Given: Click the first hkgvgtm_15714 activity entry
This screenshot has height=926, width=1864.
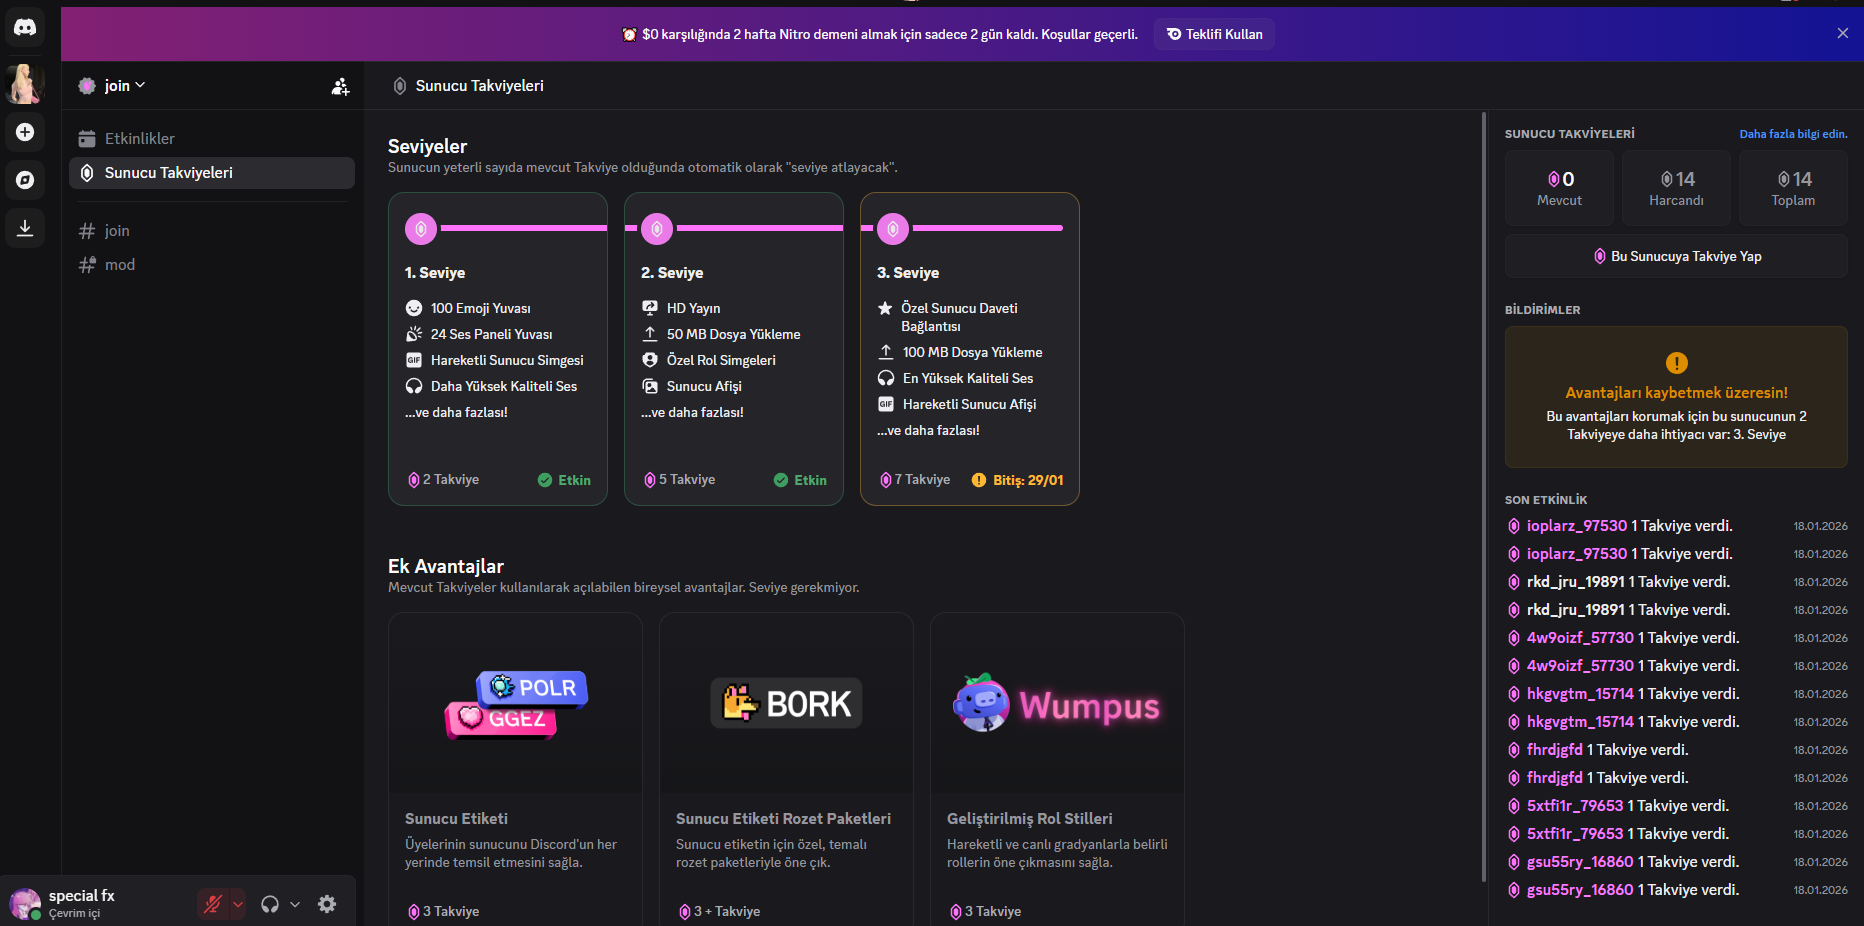Looking at the screenshot, I should (1677, 694).
